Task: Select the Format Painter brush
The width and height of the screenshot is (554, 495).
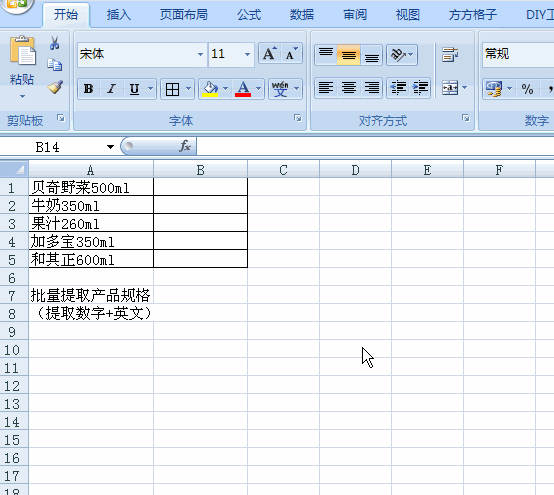Action: (x=55, y=87)
